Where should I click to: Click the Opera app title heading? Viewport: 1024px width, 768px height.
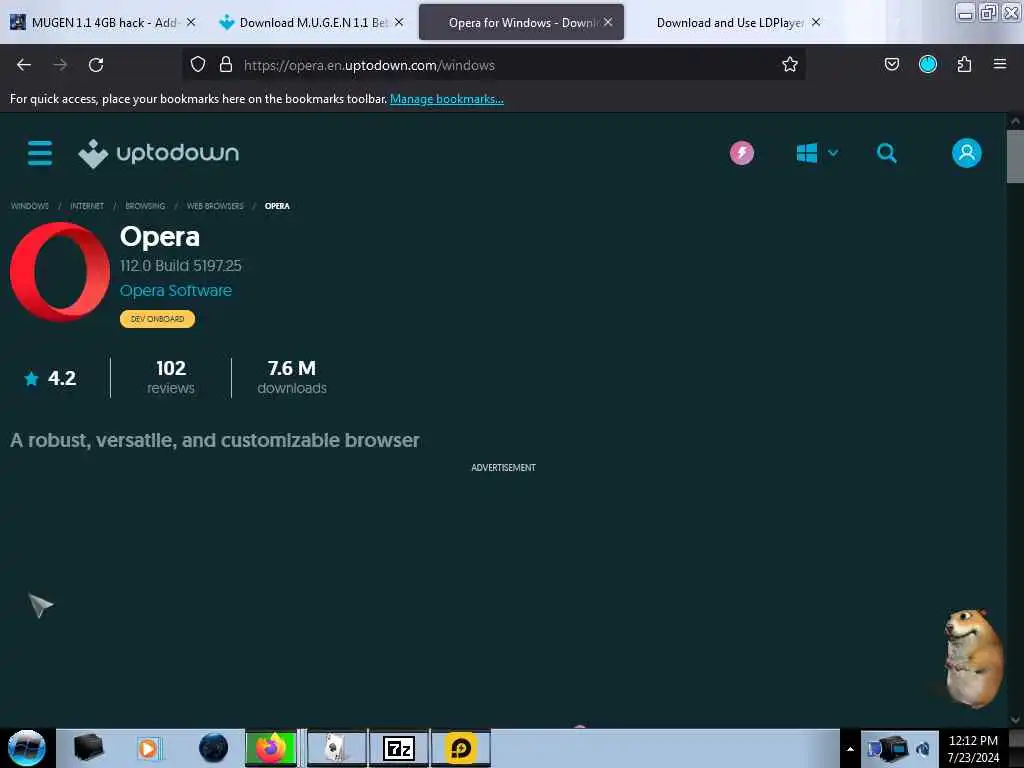(160, 236)
